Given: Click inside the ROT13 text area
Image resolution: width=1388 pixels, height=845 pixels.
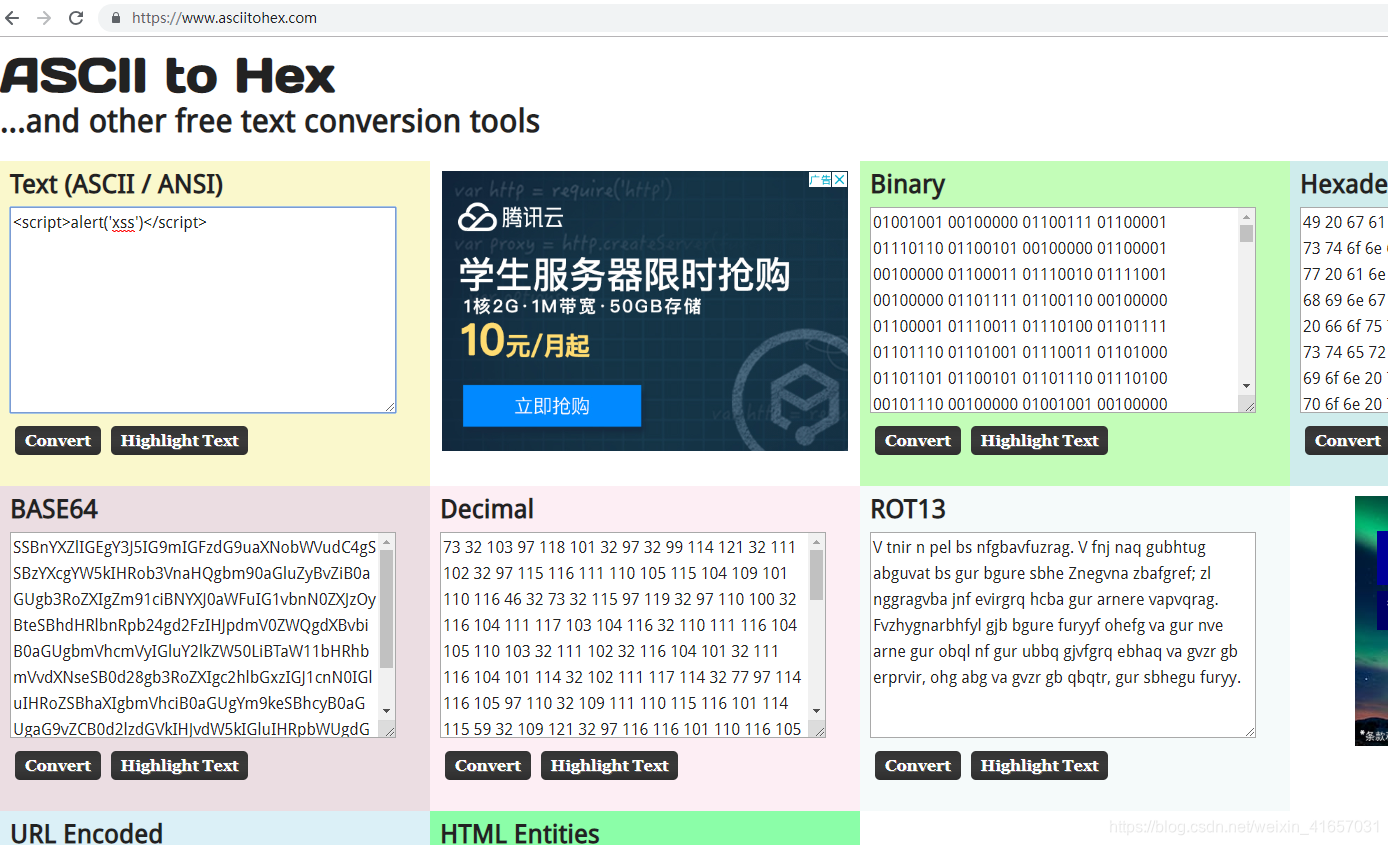Looking at the screenshot, I should tap(1063, 635).
